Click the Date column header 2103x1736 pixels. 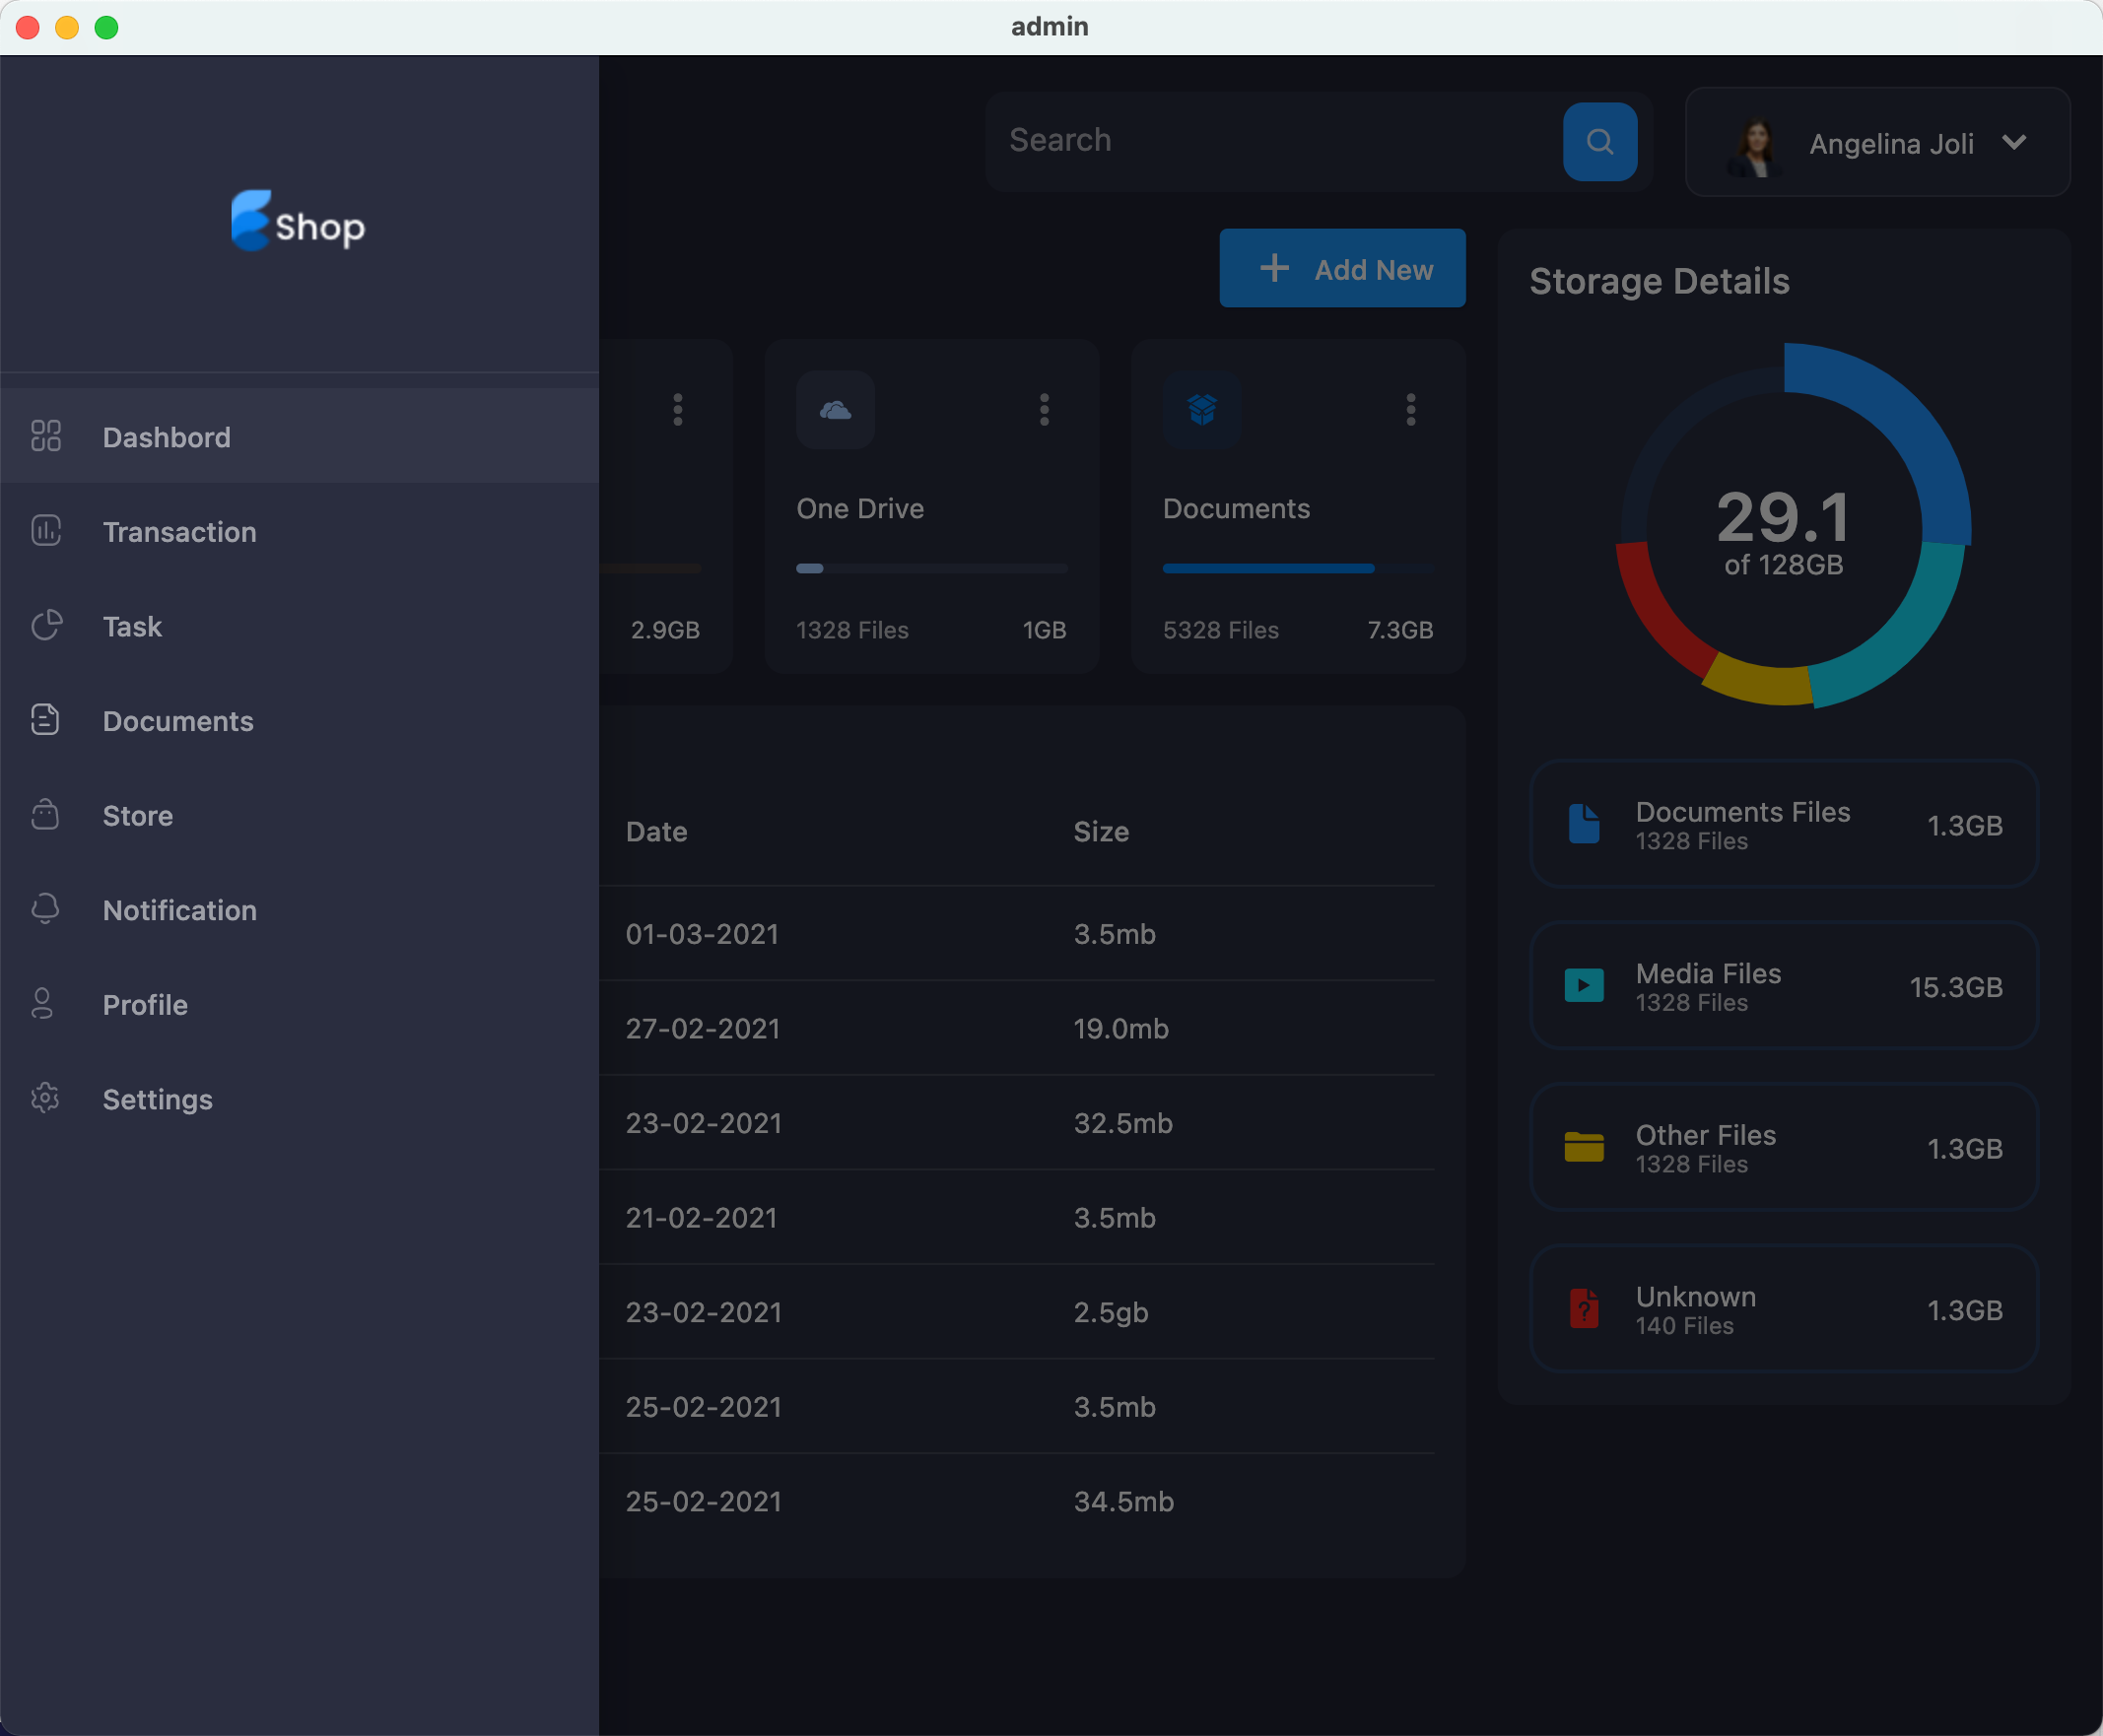[656, 831]
